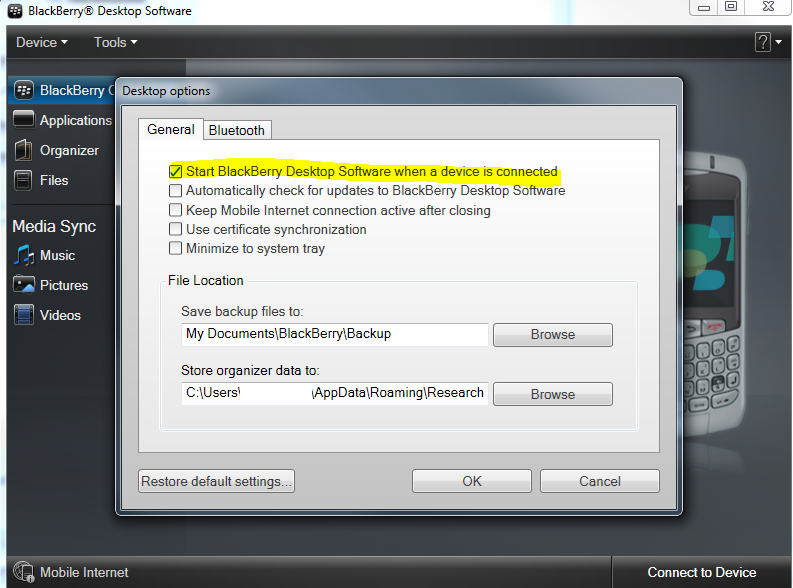Select the Applications icon
This screenshot has width=793, height=588.
coord(23,120)
